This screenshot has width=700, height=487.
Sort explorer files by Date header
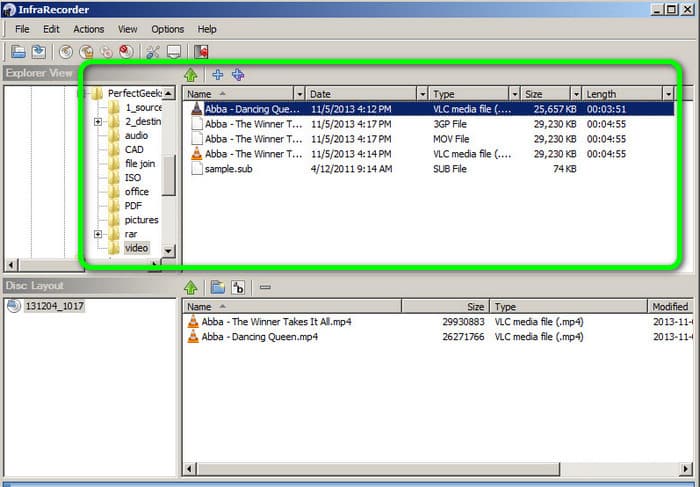[362, 94]
